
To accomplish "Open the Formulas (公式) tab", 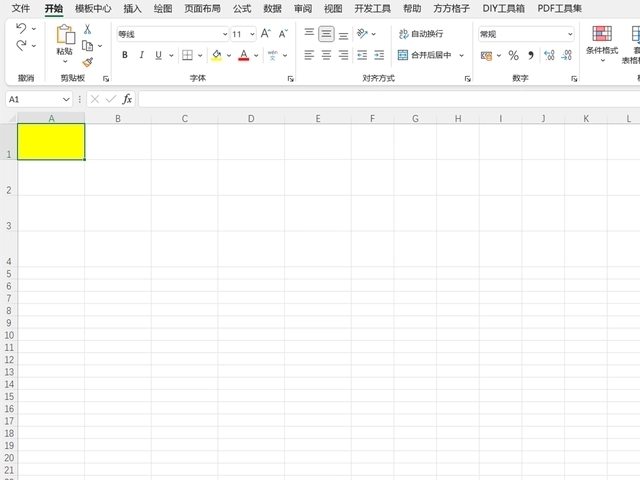I will tap(242, 9).
